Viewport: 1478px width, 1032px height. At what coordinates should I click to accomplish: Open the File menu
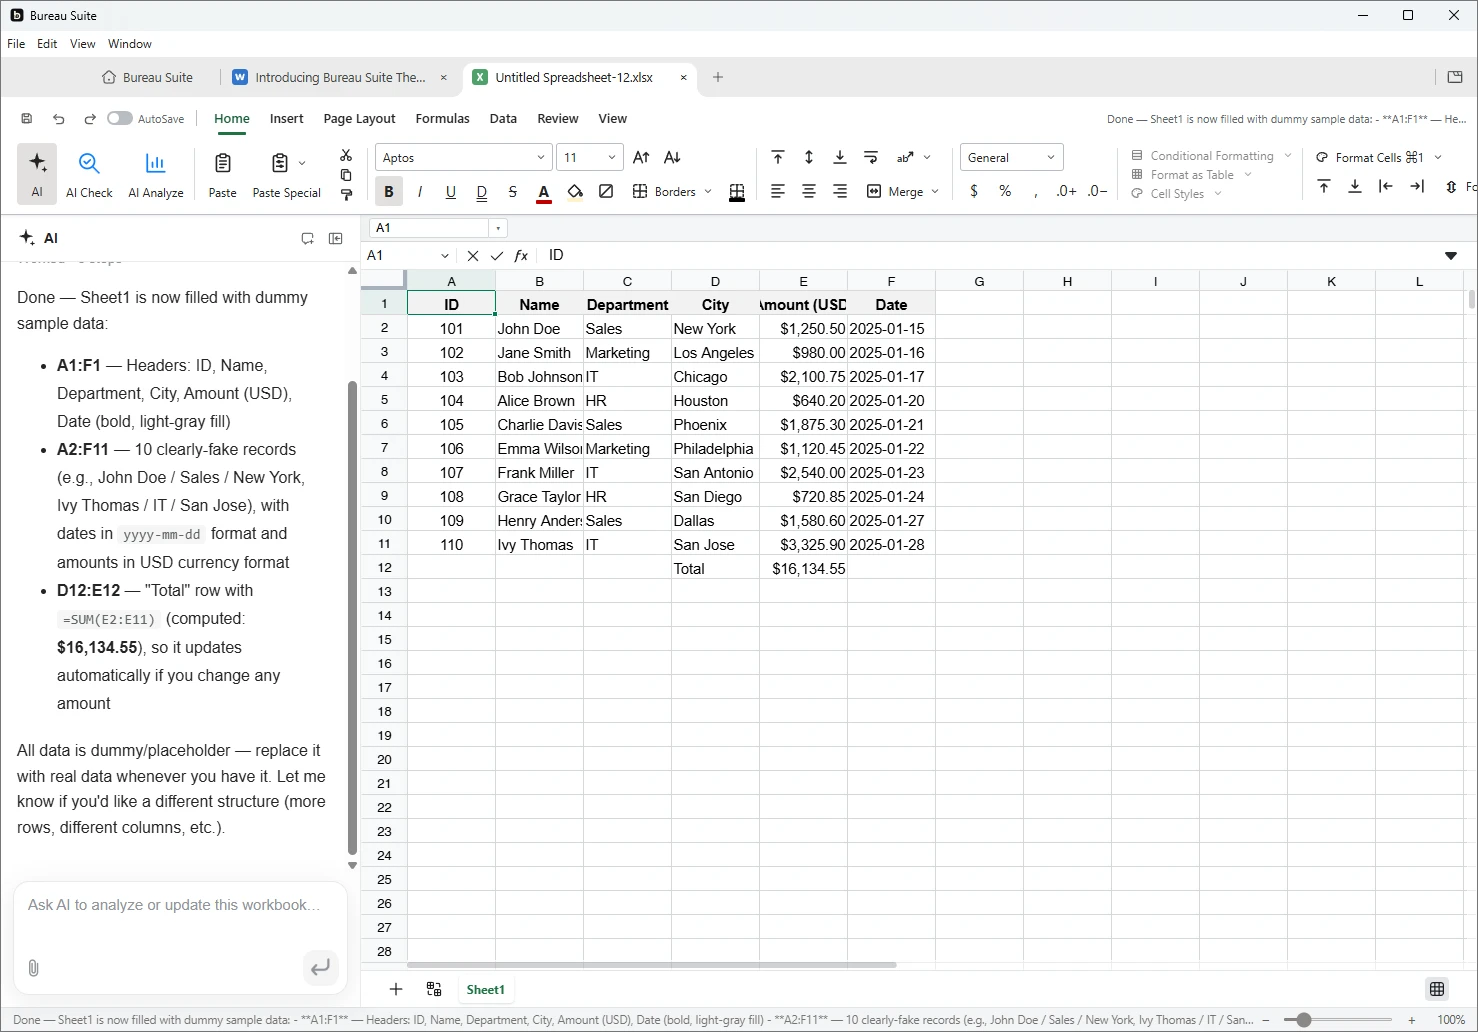[x=16, y=44]
